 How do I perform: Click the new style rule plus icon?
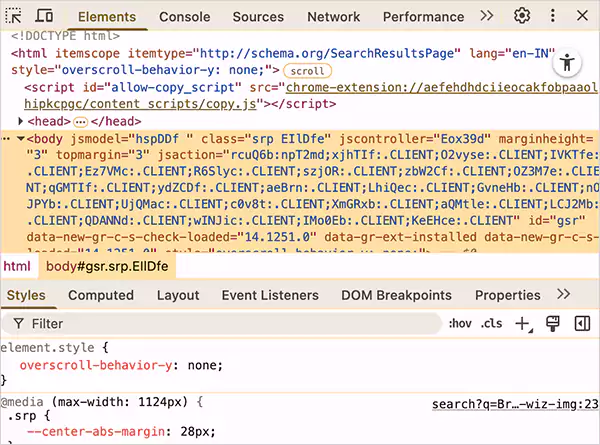[521, 324]
